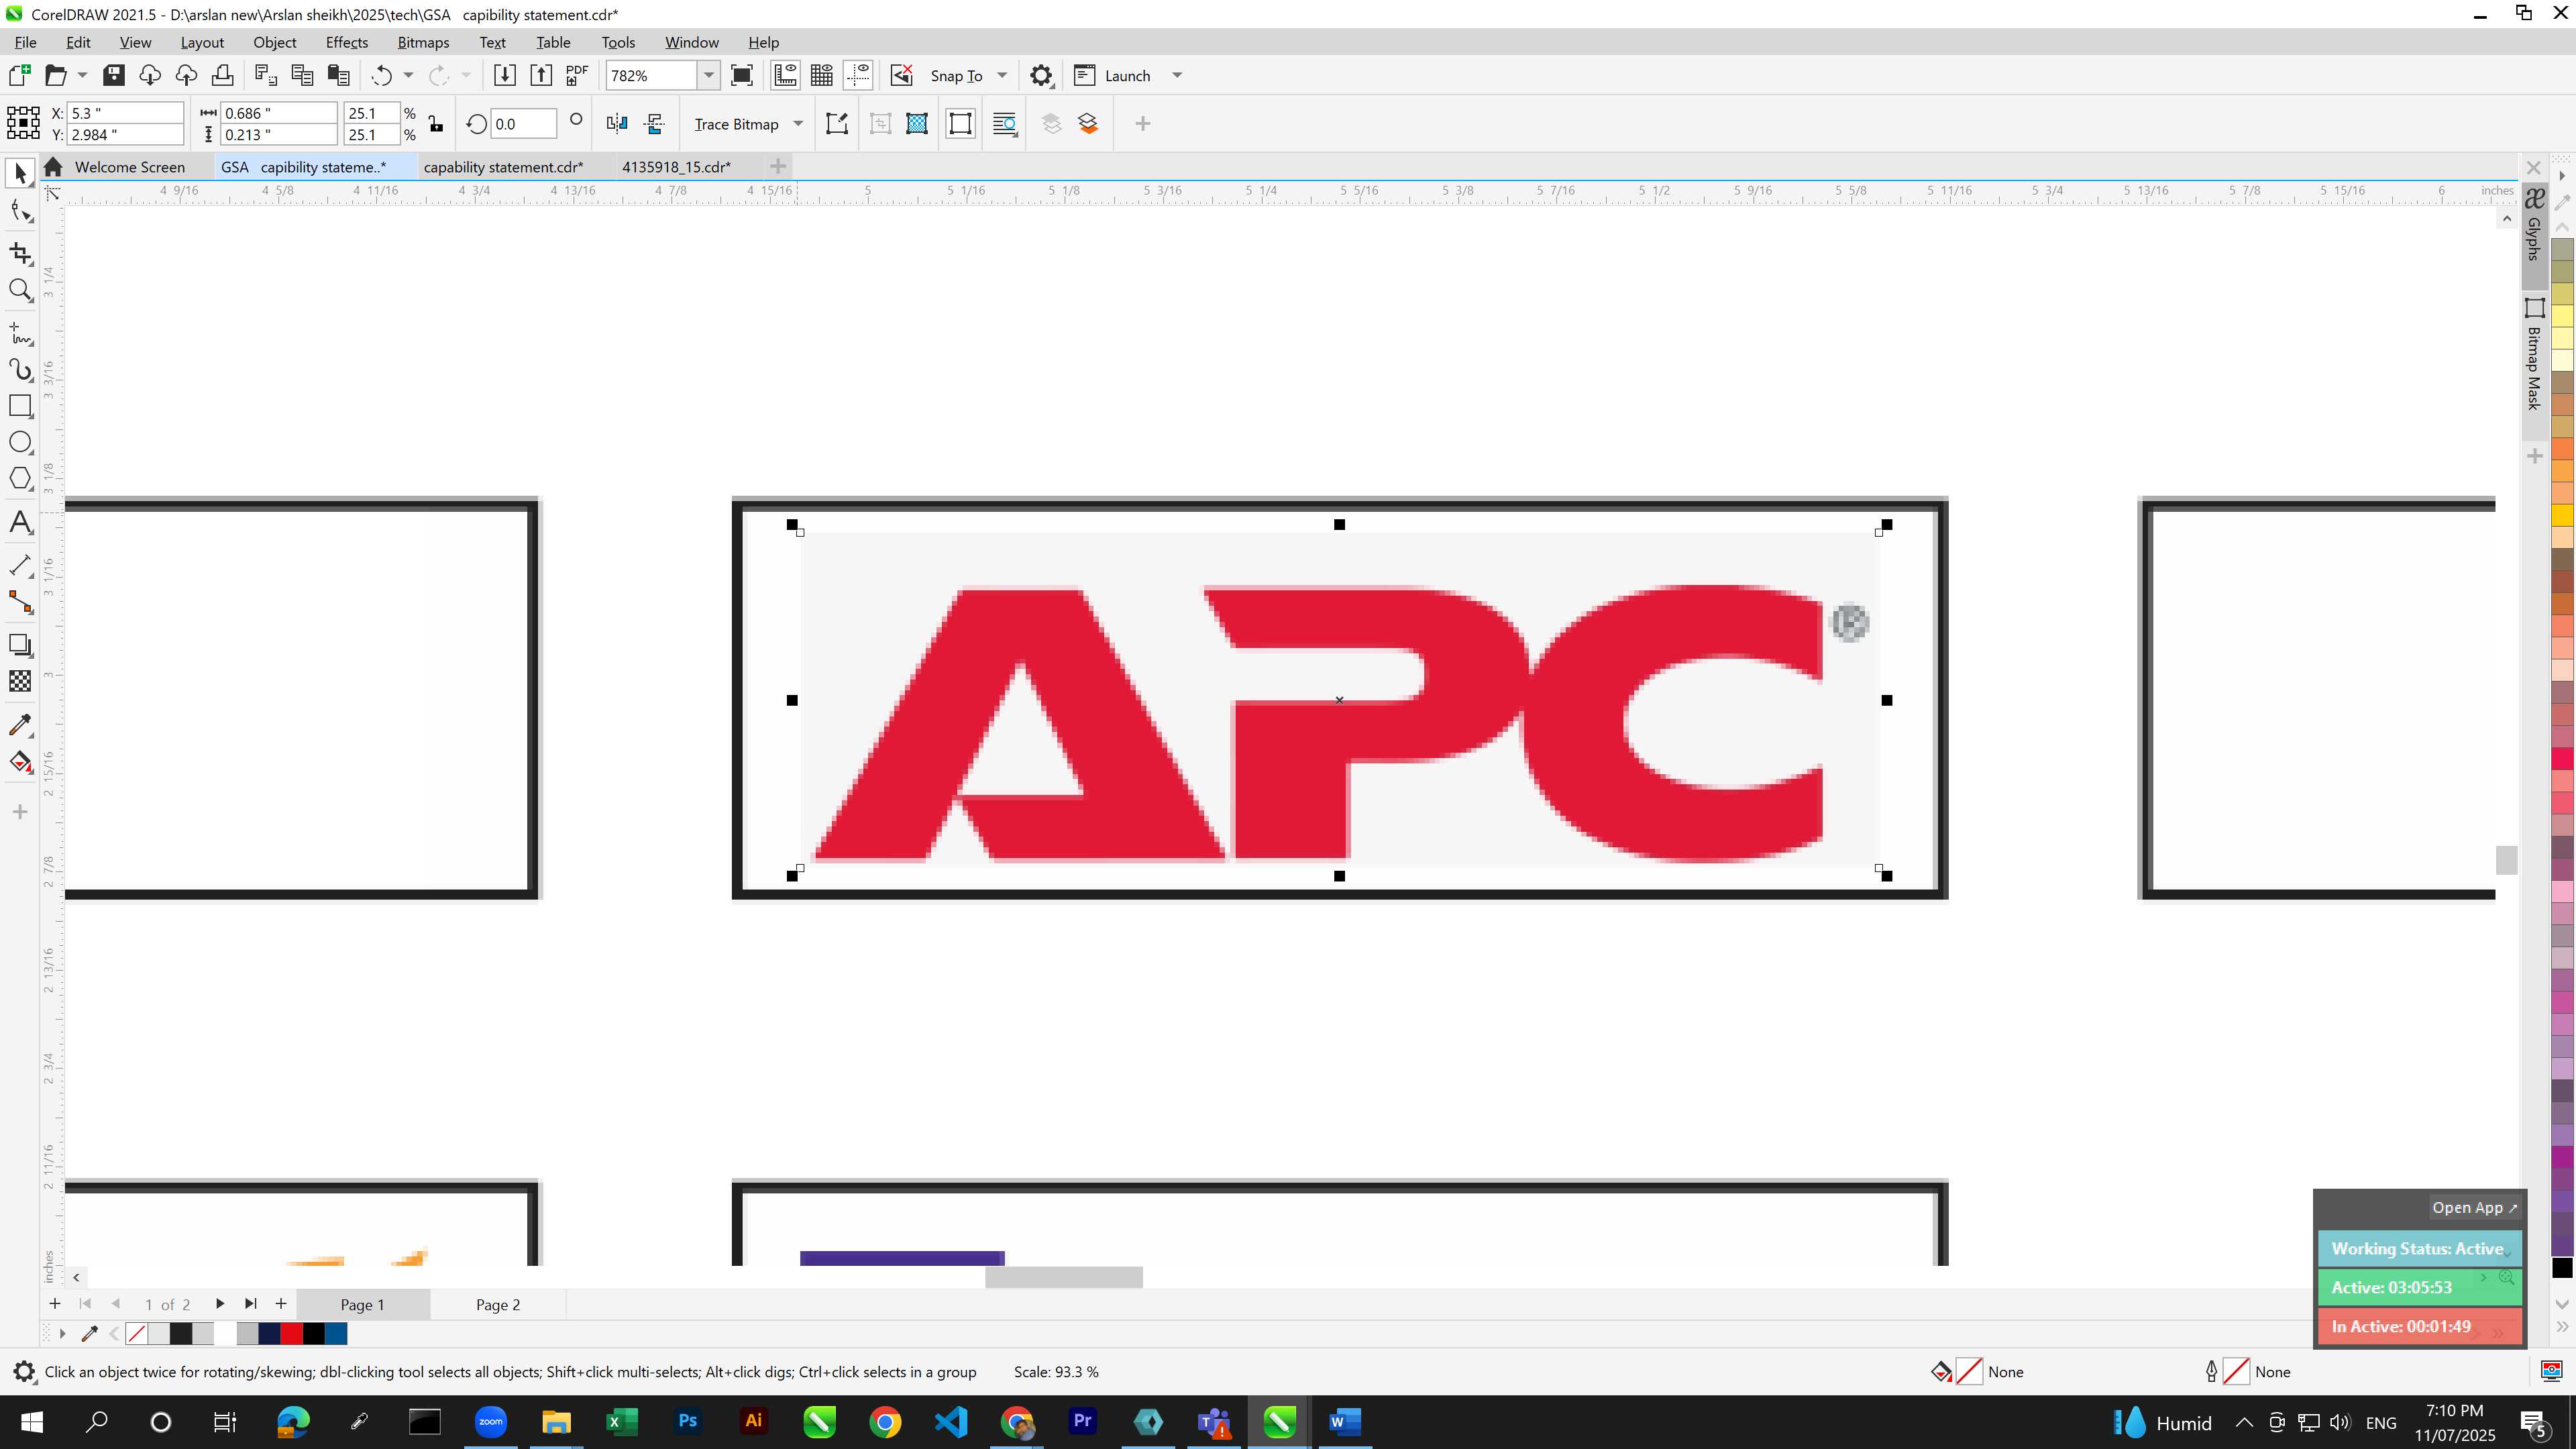
Task: Toggle snapping off icon
Action: click(x=902, y=76)
